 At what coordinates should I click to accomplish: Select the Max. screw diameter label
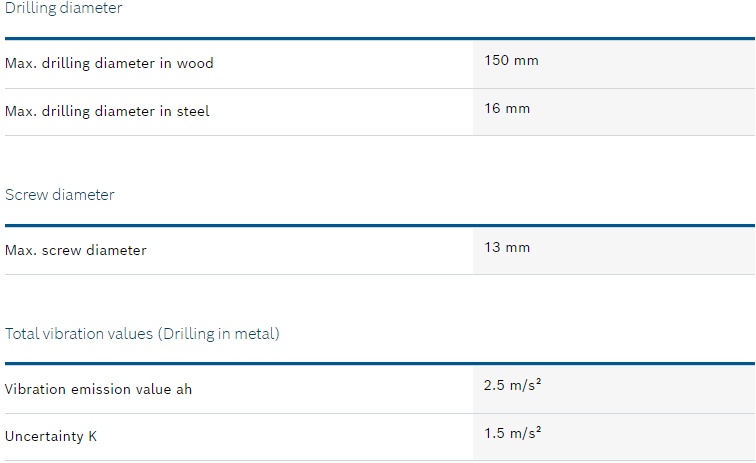pos(76,250)
